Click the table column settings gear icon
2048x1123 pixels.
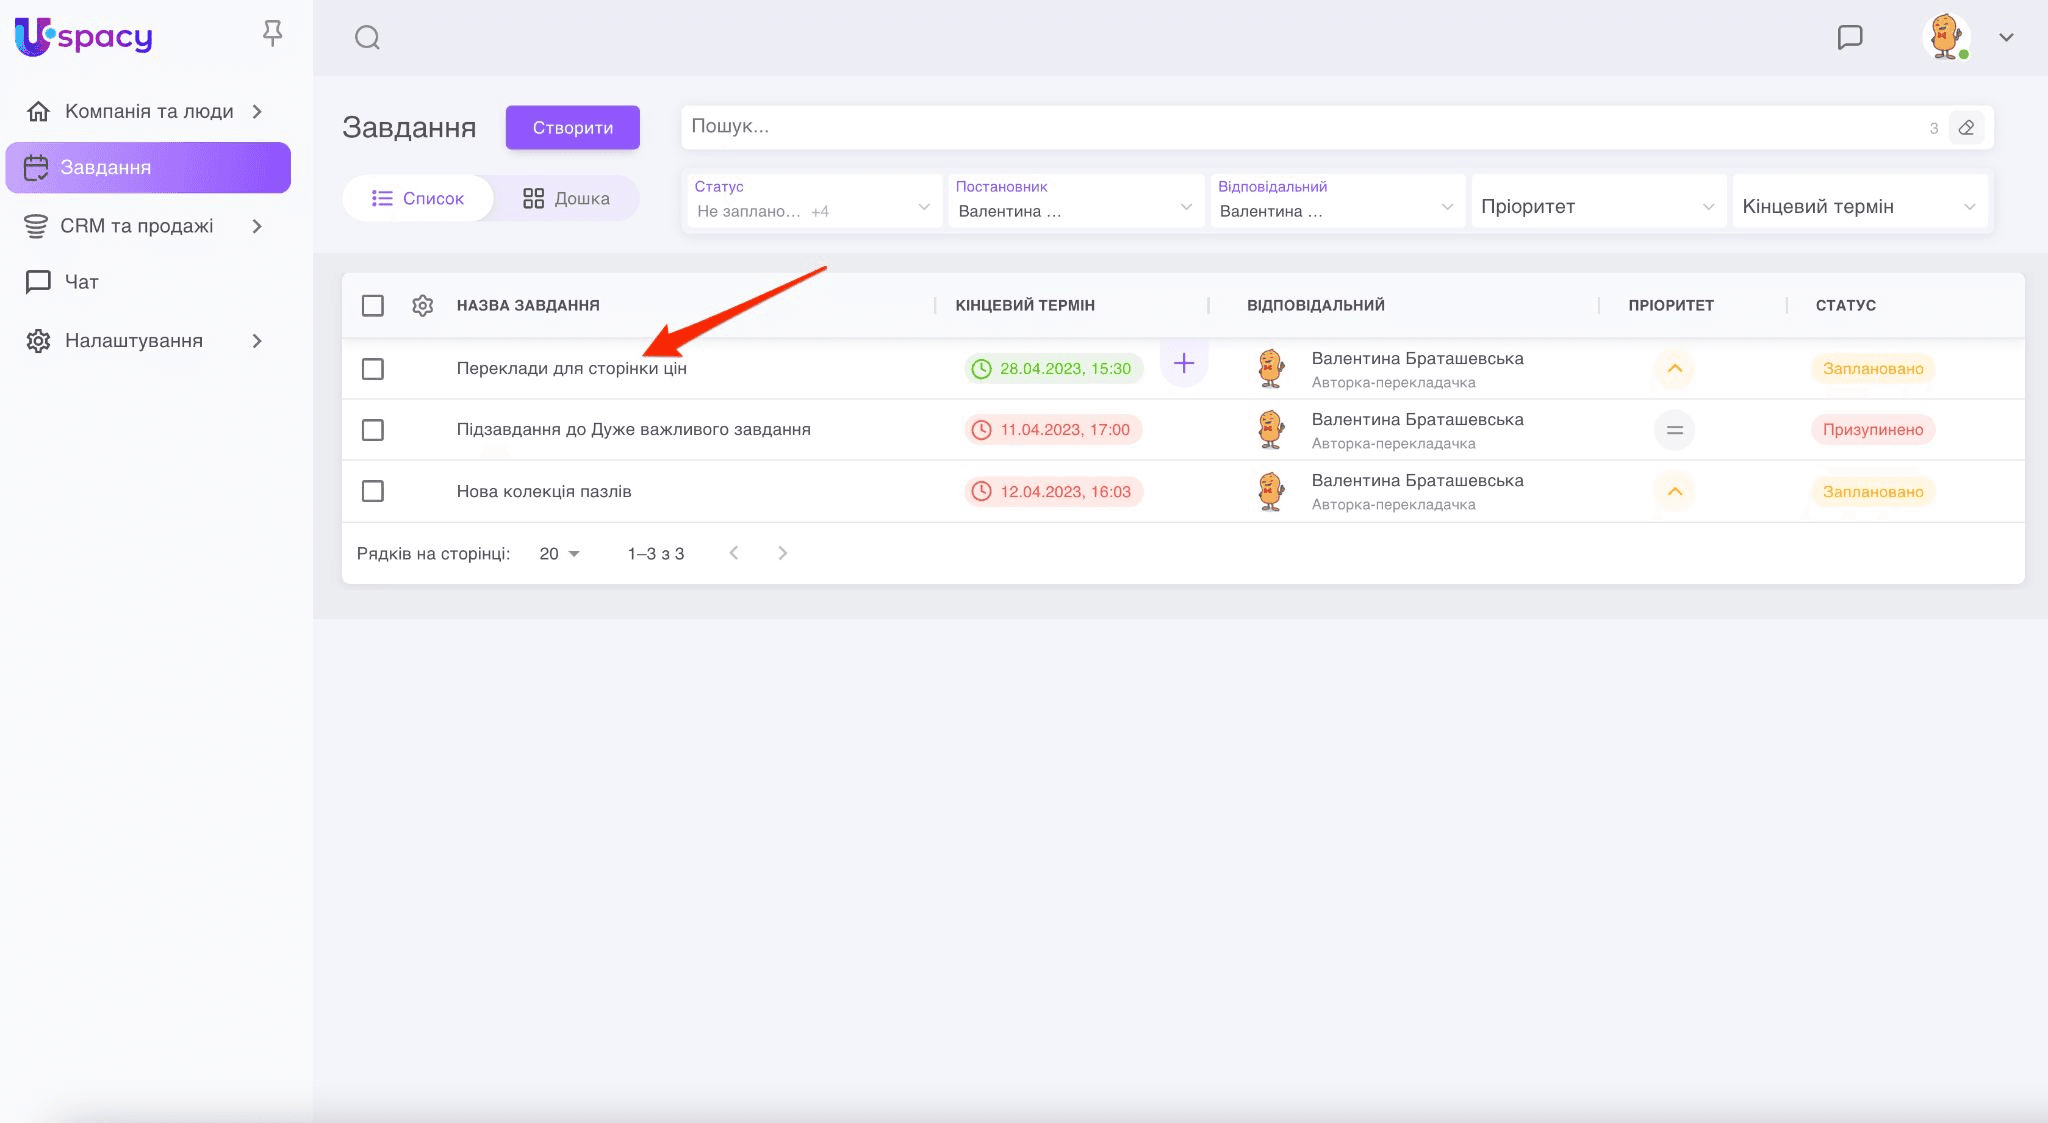point(422,305)
